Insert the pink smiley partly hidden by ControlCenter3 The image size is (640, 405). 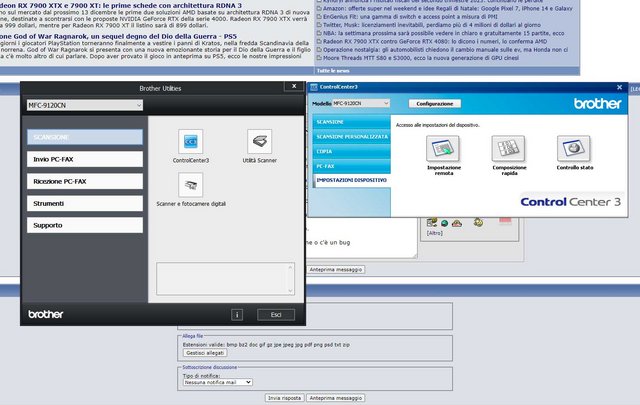(x=505, y=221)
